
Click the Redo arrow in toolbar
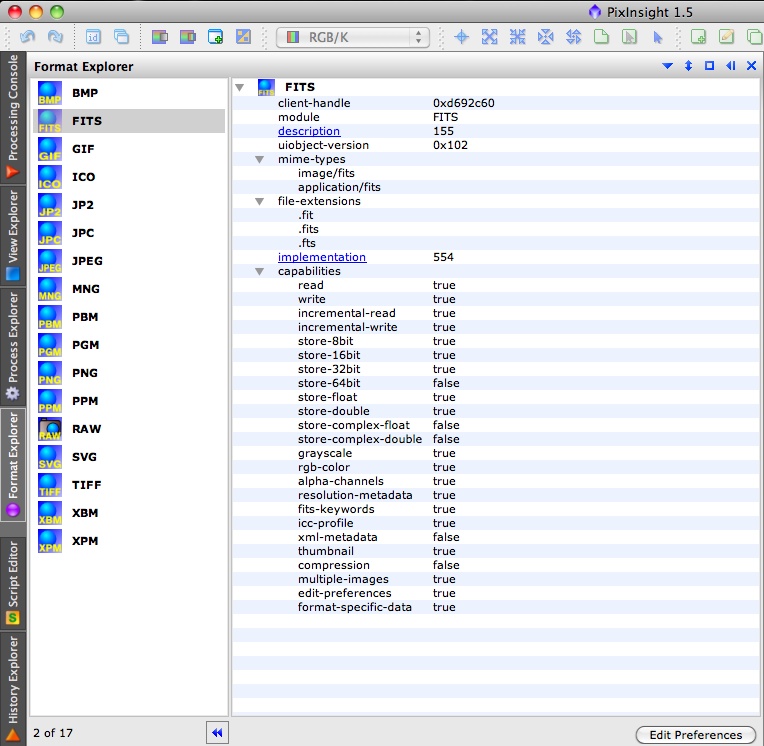tap(55, 37)
